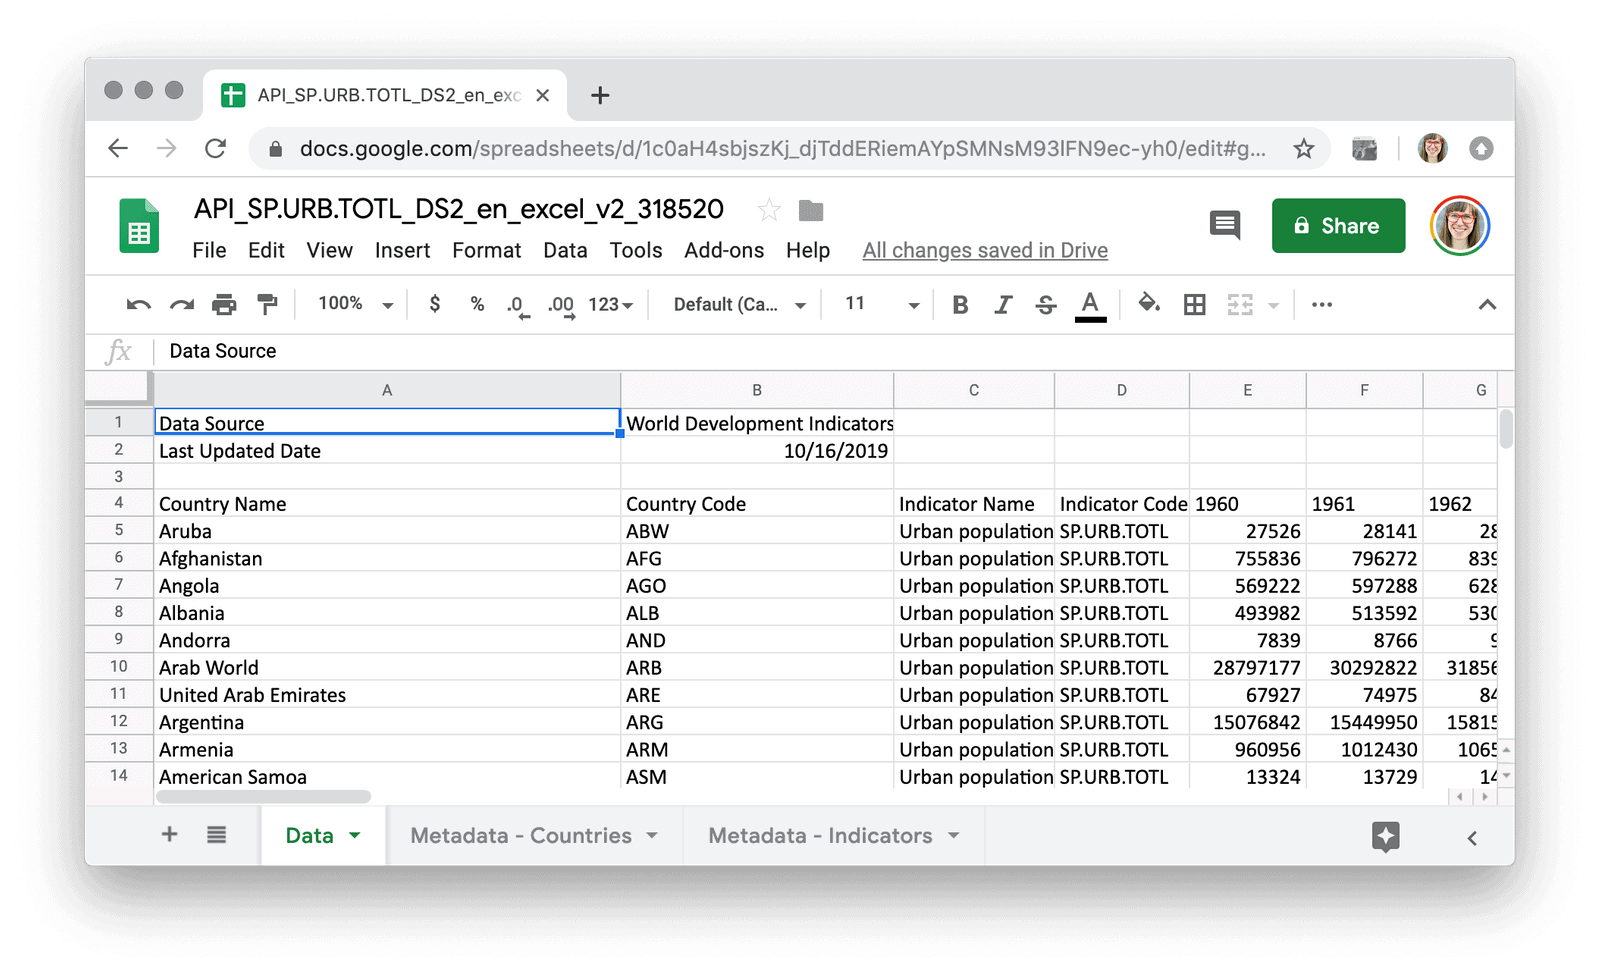Image resolution: width=1600 pixels, height=978 pixels.
Task: Select row 10 header
Action: [119, 667]
